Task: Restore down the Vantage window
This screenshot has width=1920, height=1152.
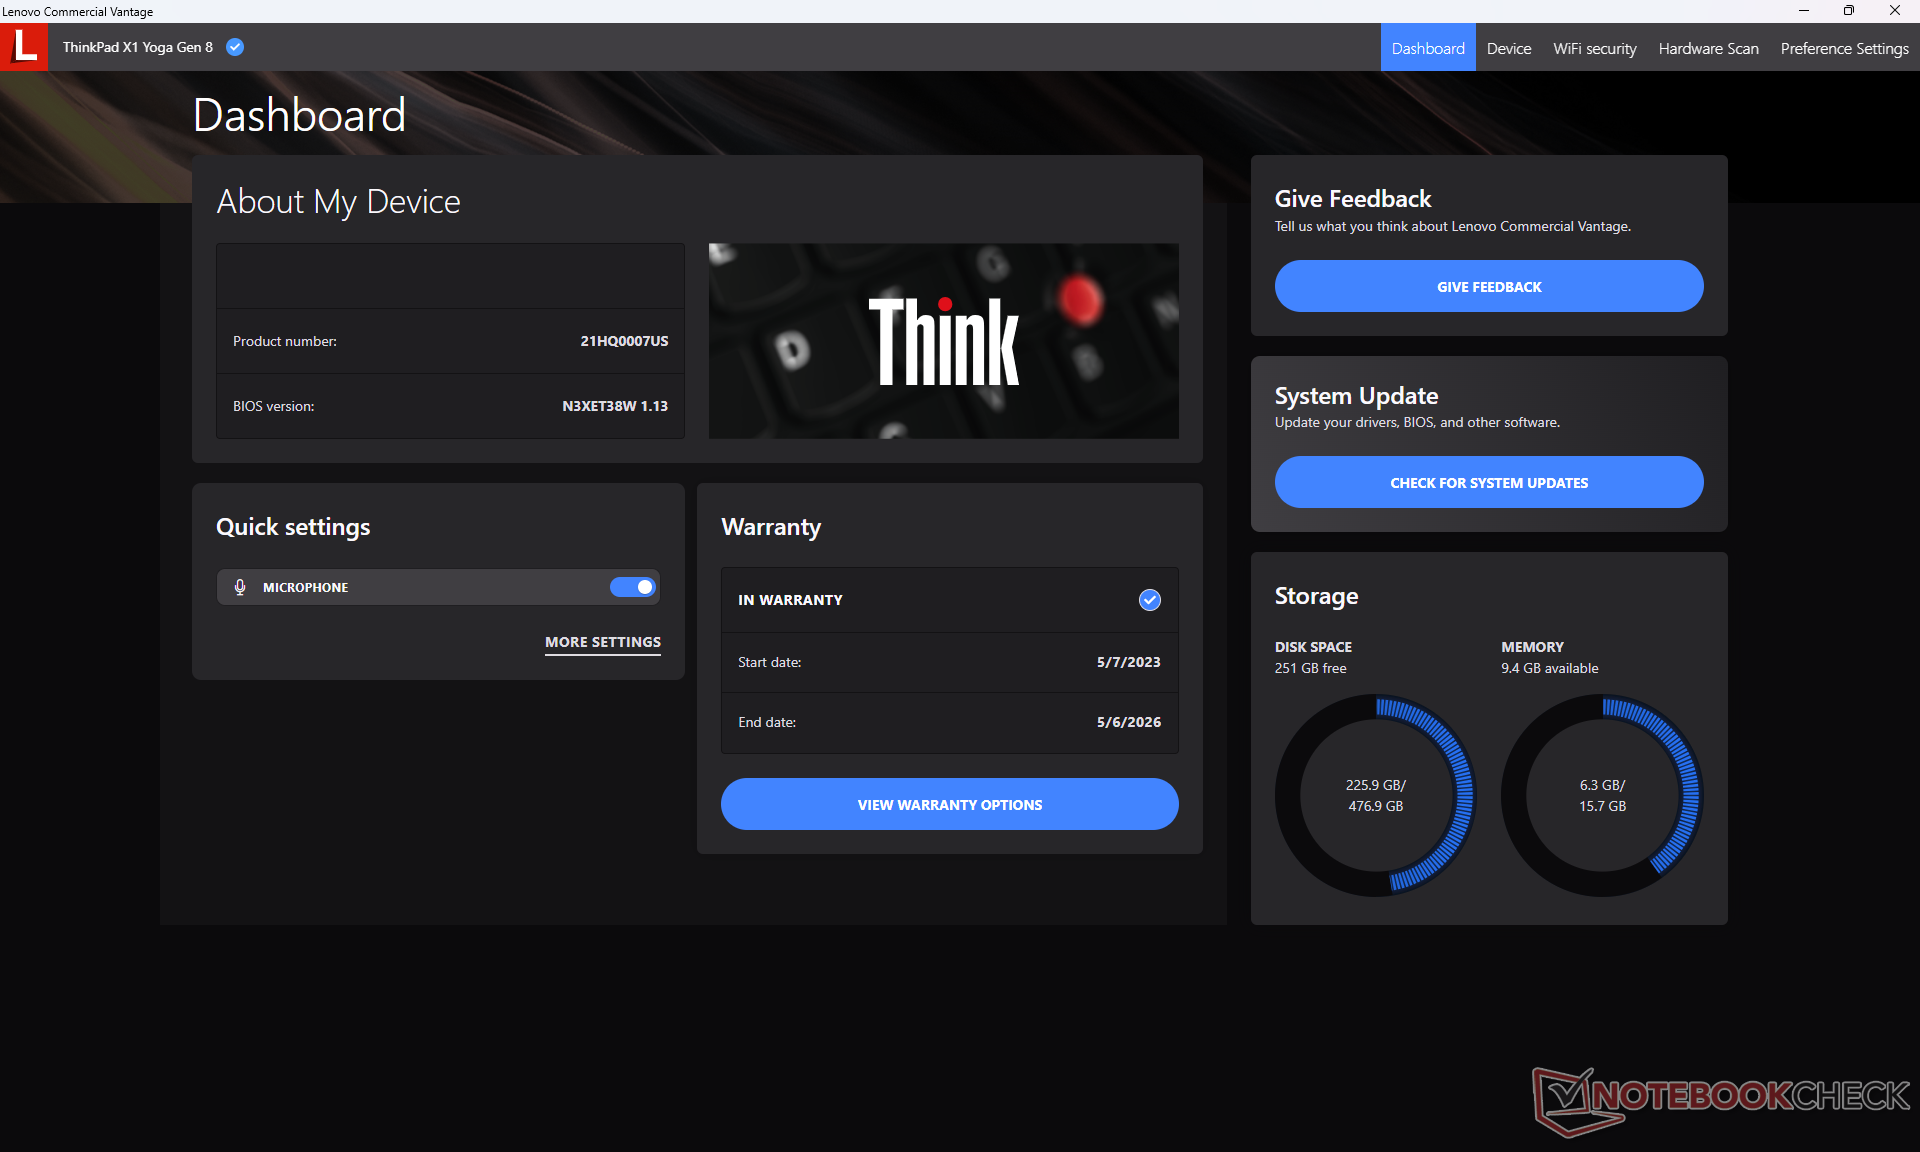Action: pos(1849,11)
